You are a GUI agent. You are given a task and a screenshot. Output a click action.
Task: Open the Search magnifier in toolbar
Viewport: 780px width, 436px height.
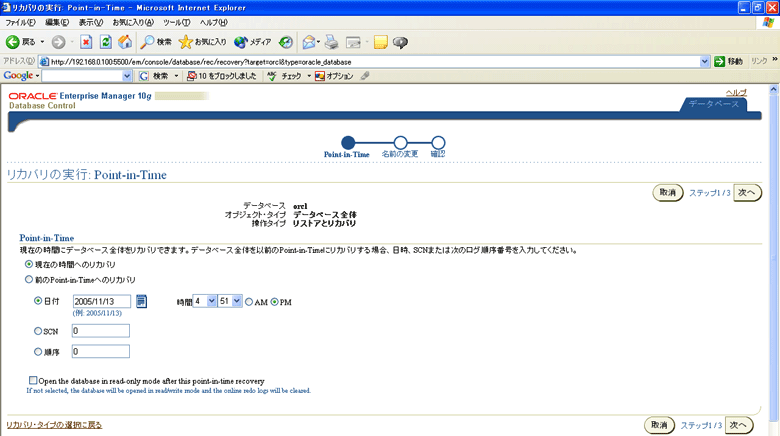click(147, 42)
